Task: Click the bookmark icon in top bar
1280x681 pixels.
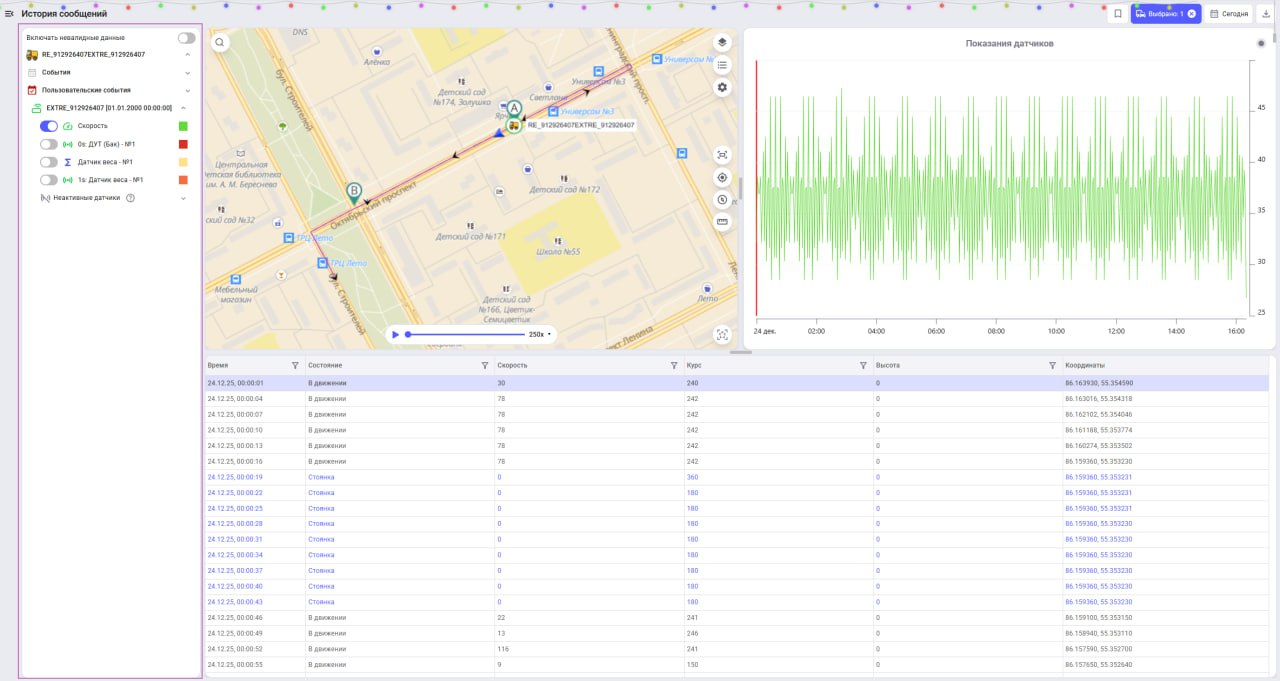Action: coord(1117,14)
